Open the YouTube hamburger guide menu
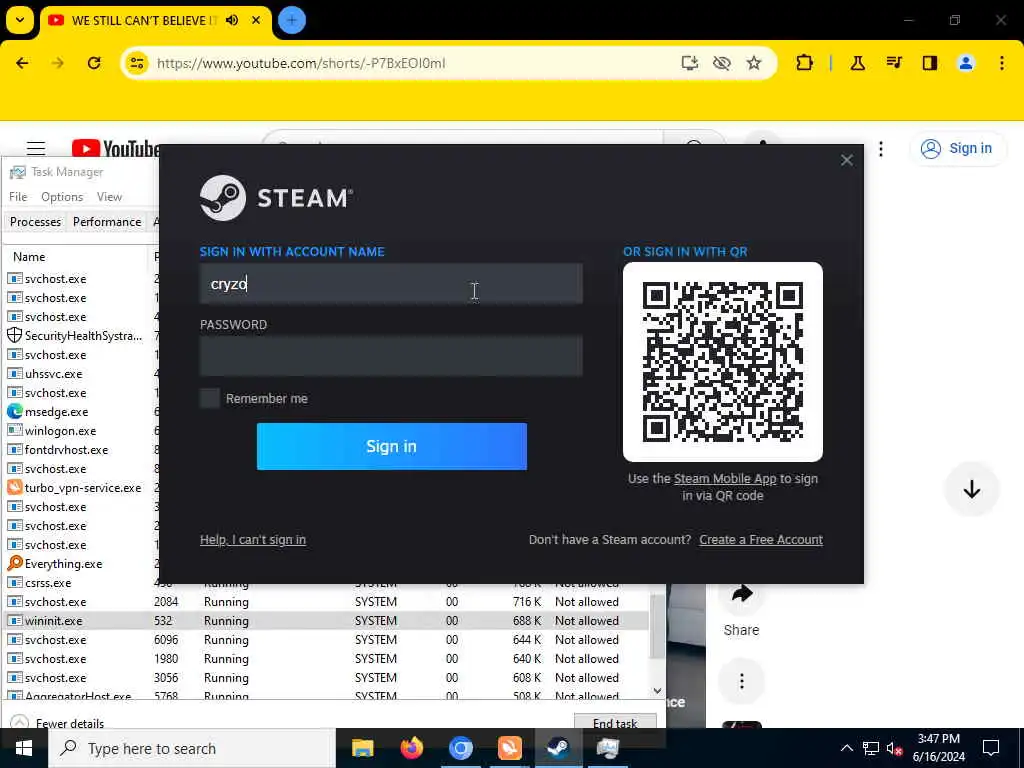The height and width of the screenshot is (768, 1024). (36, 149)
